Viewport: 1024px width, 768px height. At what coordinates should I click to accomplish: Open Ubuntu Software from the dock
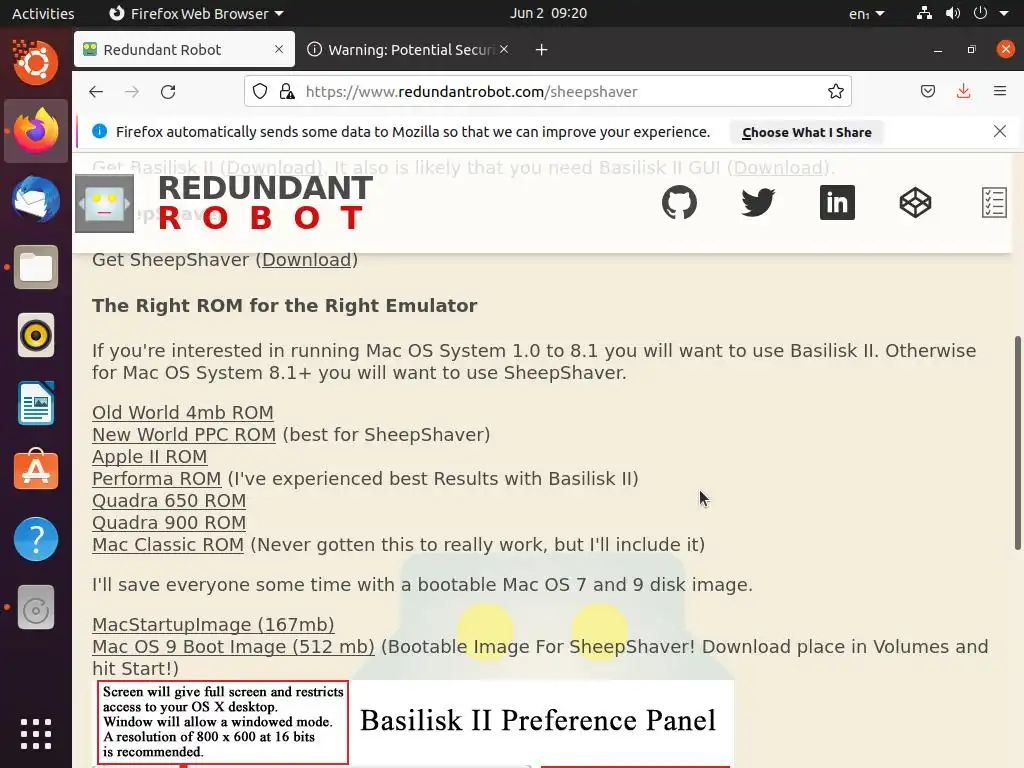coord(36,470)
